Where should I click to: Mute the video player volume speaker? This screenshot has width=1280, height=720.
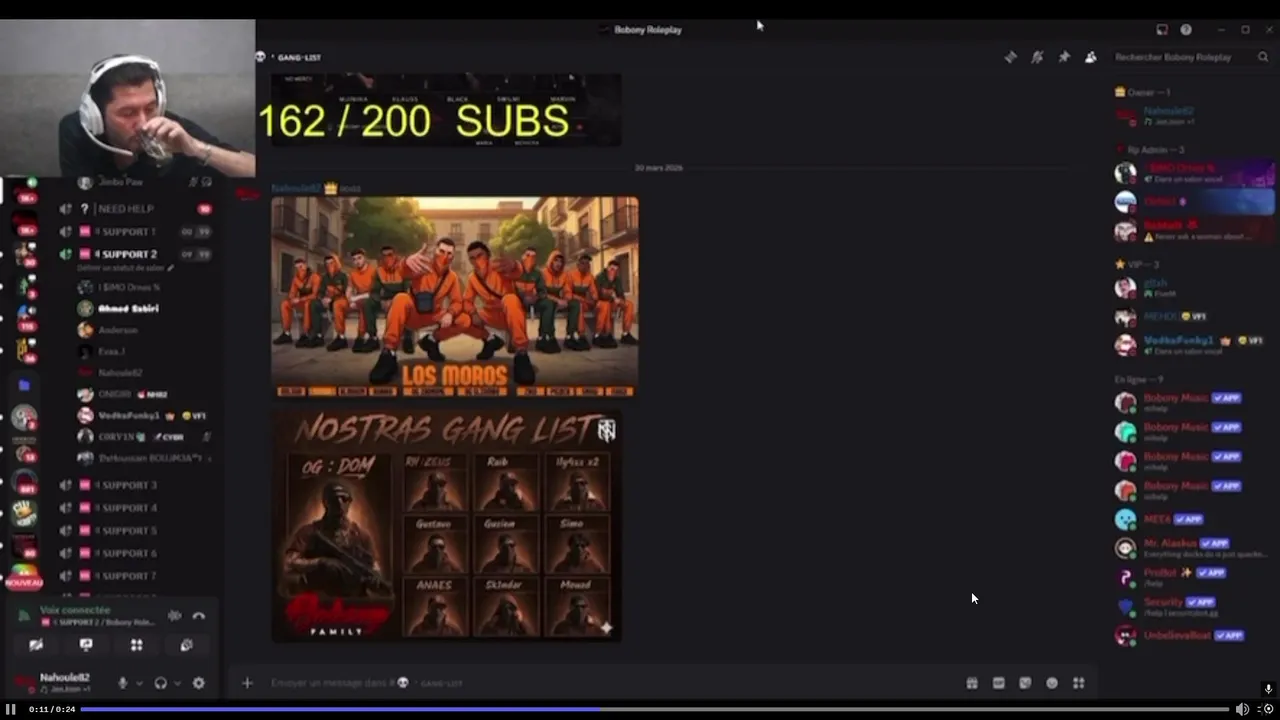1242,709
